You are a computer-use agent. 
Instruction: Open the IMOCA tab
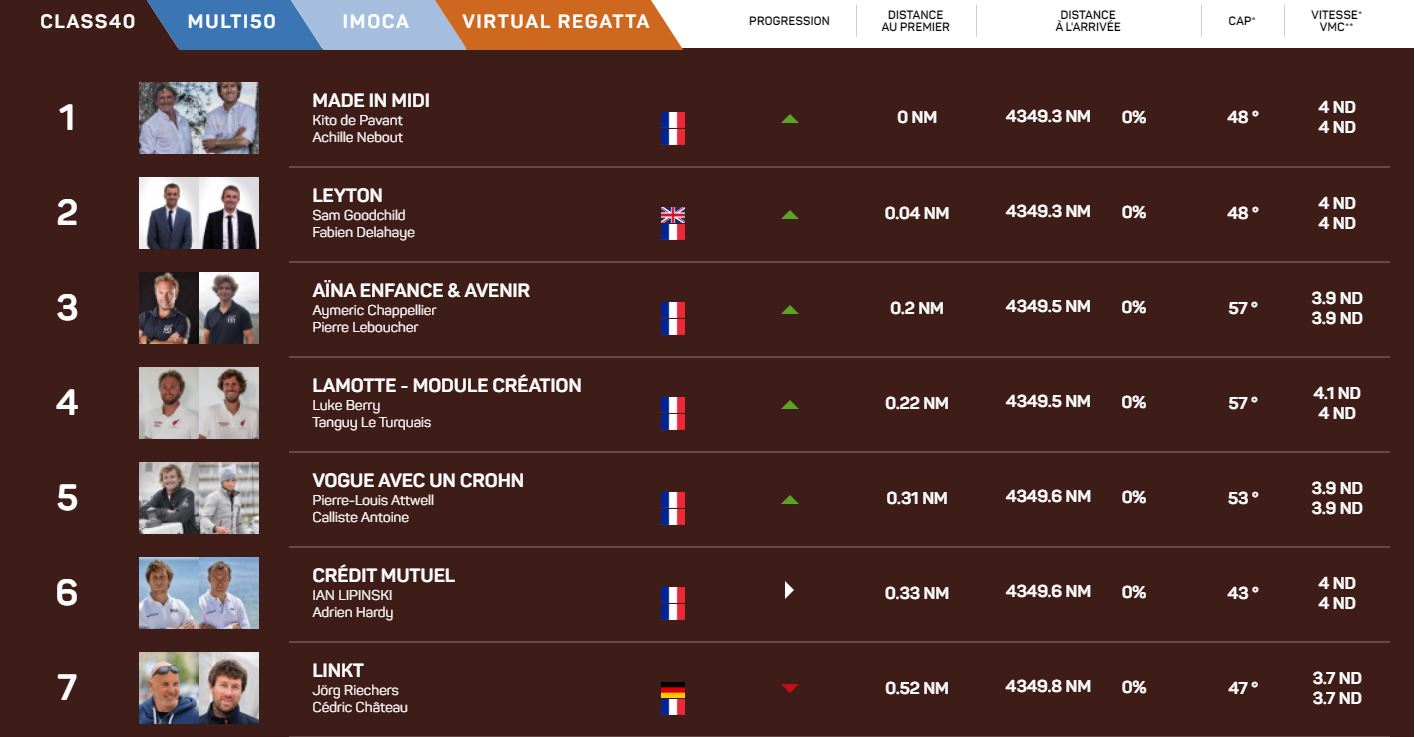click(x=375, y=22)
